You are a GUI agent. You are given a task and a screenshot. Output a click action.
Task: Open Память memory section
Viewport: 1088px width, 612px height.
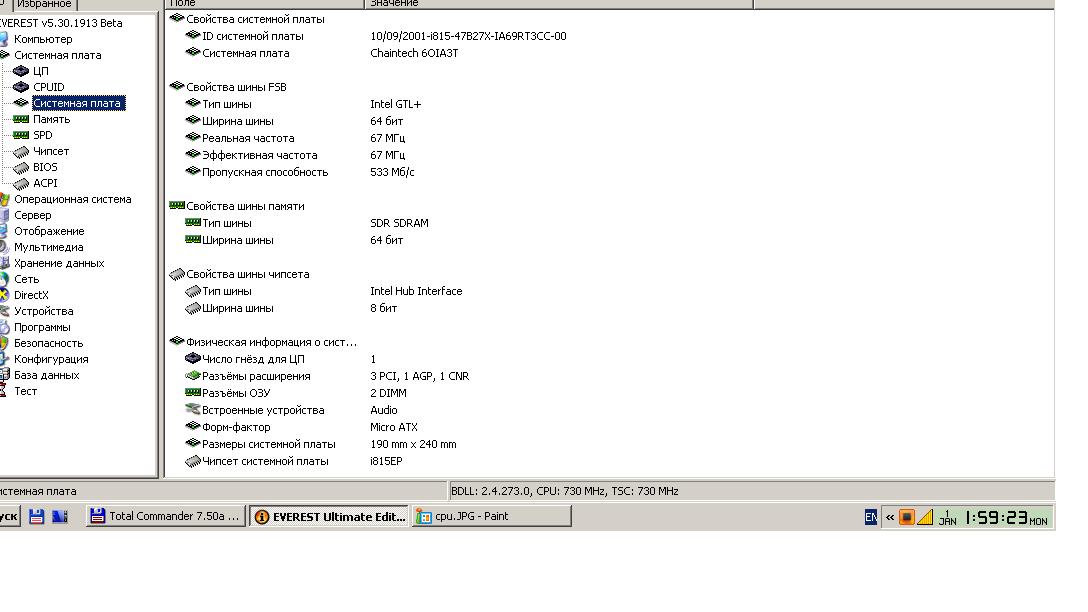click(x=51, y=119)
